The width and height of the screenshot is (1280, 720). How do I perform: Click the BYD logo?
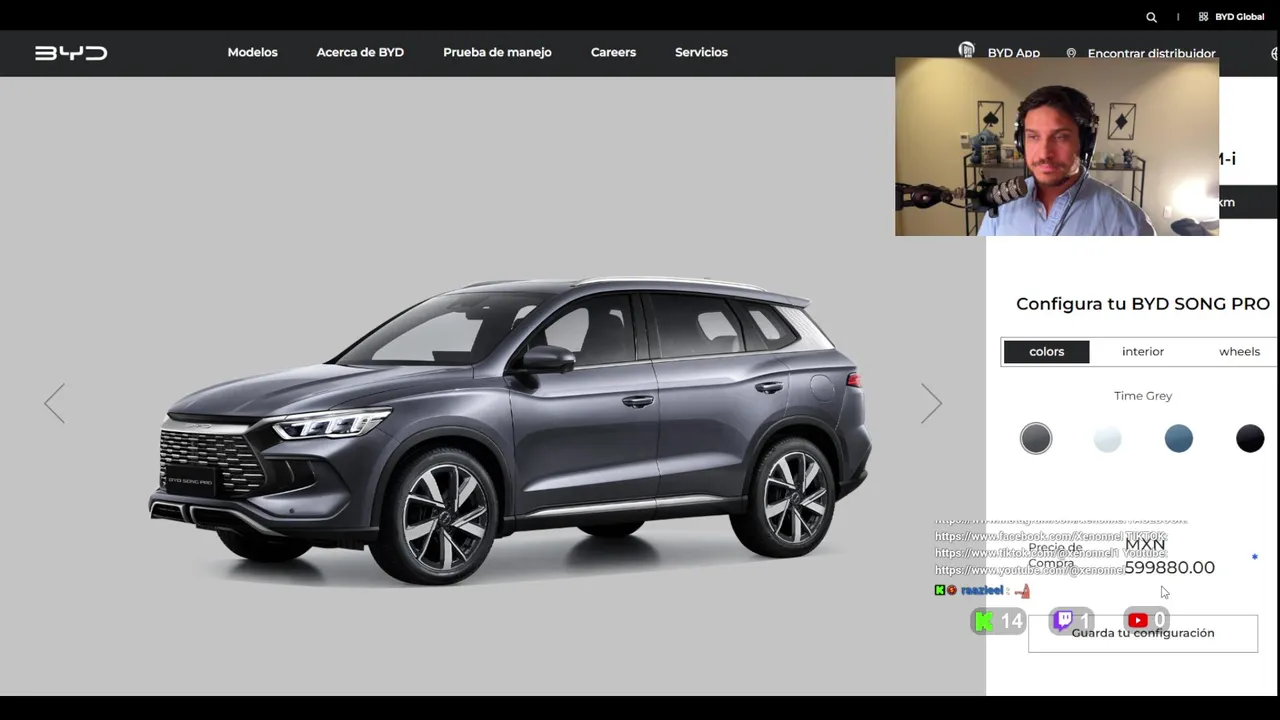tap(71, 53)
